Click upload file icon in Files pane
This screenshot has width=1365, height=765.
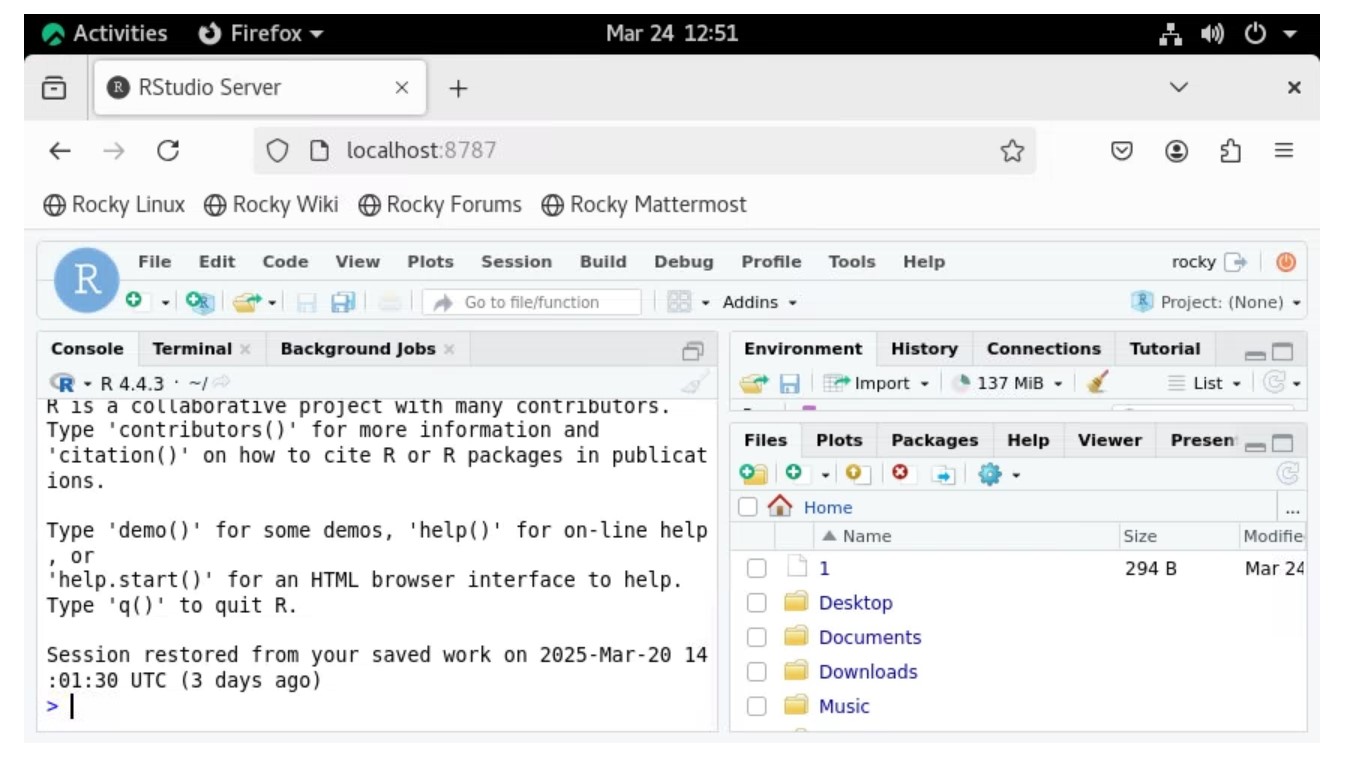[x=859, y=474]
